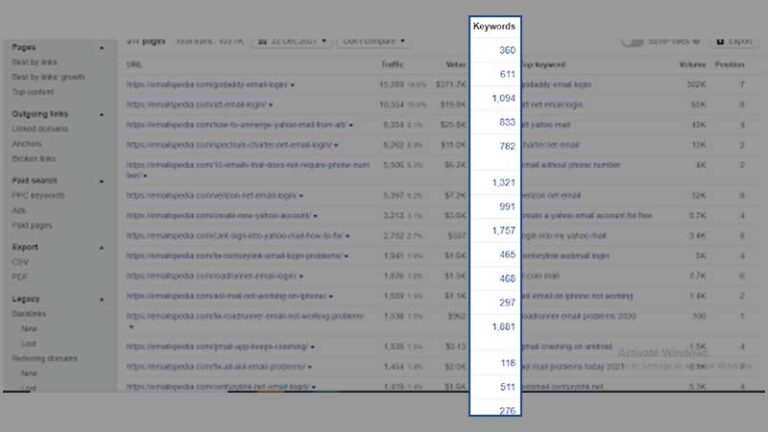Open PPC keywords report
This screenshot has width=768, height=432.
38,195
